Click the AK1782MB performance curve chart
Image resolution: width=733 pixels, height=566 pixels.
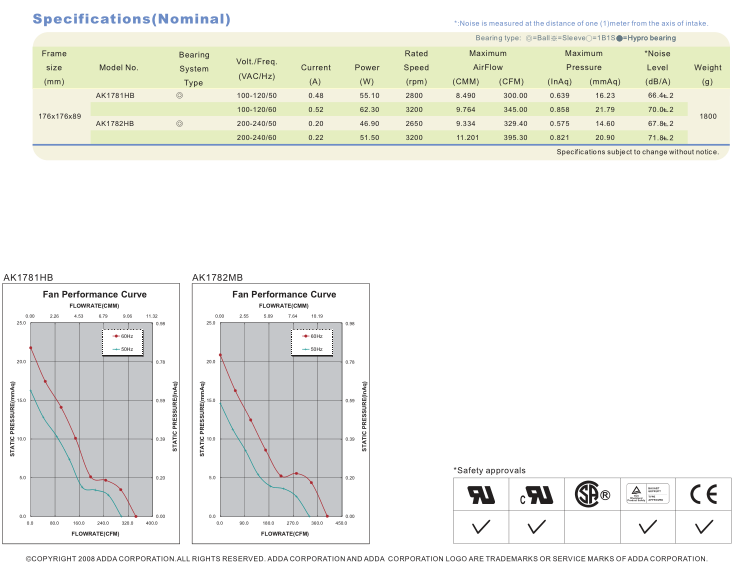280,414
